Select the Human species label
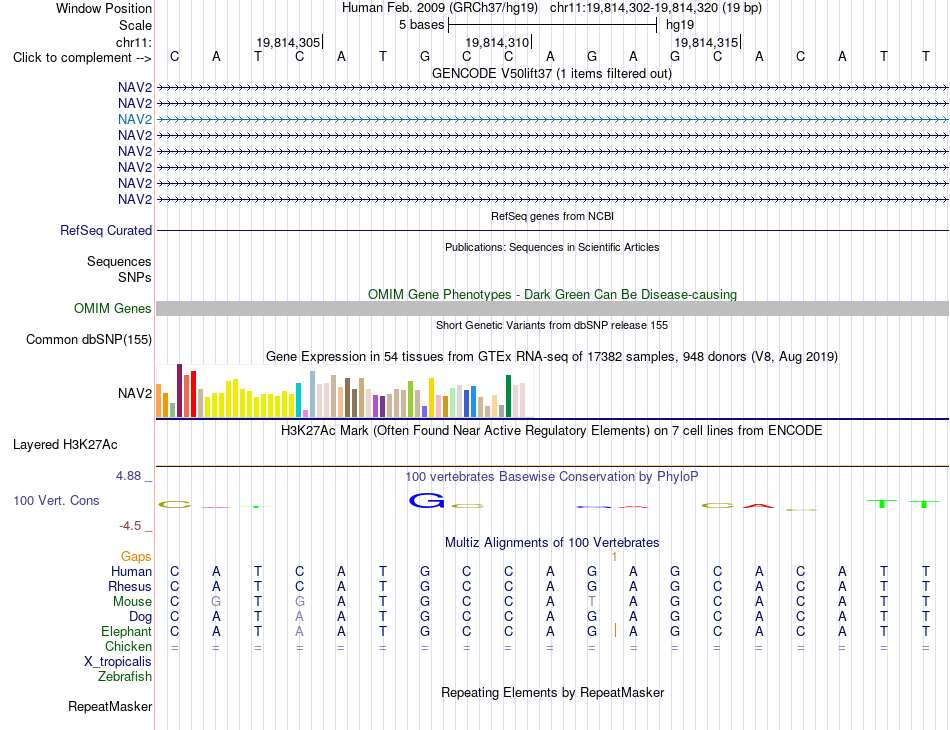The height and width of the screenshot is (730, 950). 131,571
